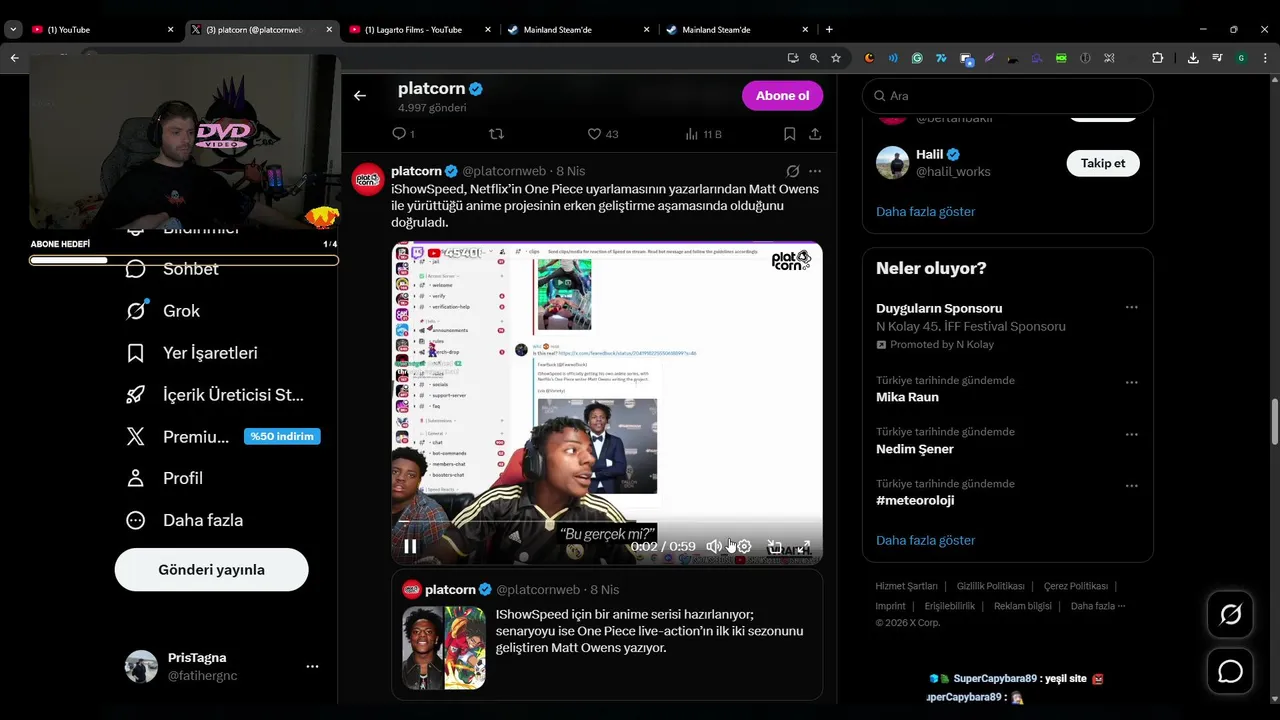Open the #meteoroloji trending topic
Screen dimensions: 1280x720
(915, 500)
